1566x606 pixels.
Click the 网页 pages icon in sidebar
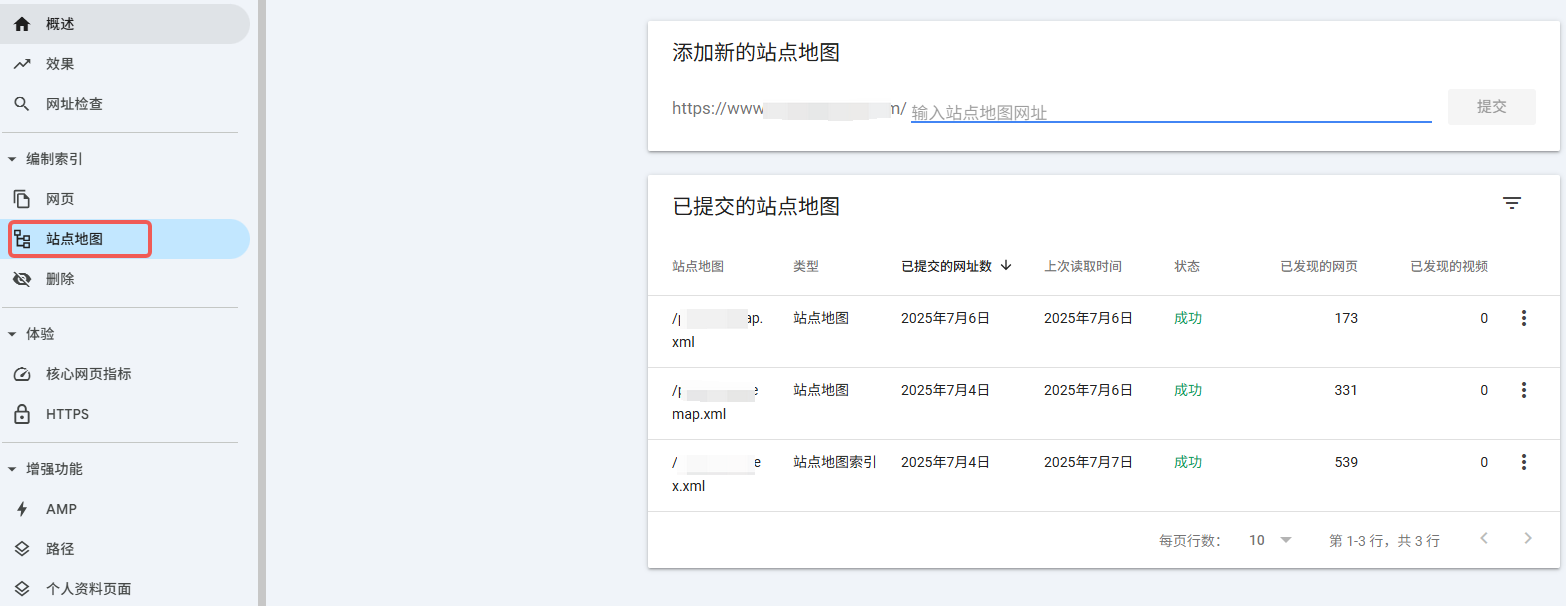[x=22, y=198]
